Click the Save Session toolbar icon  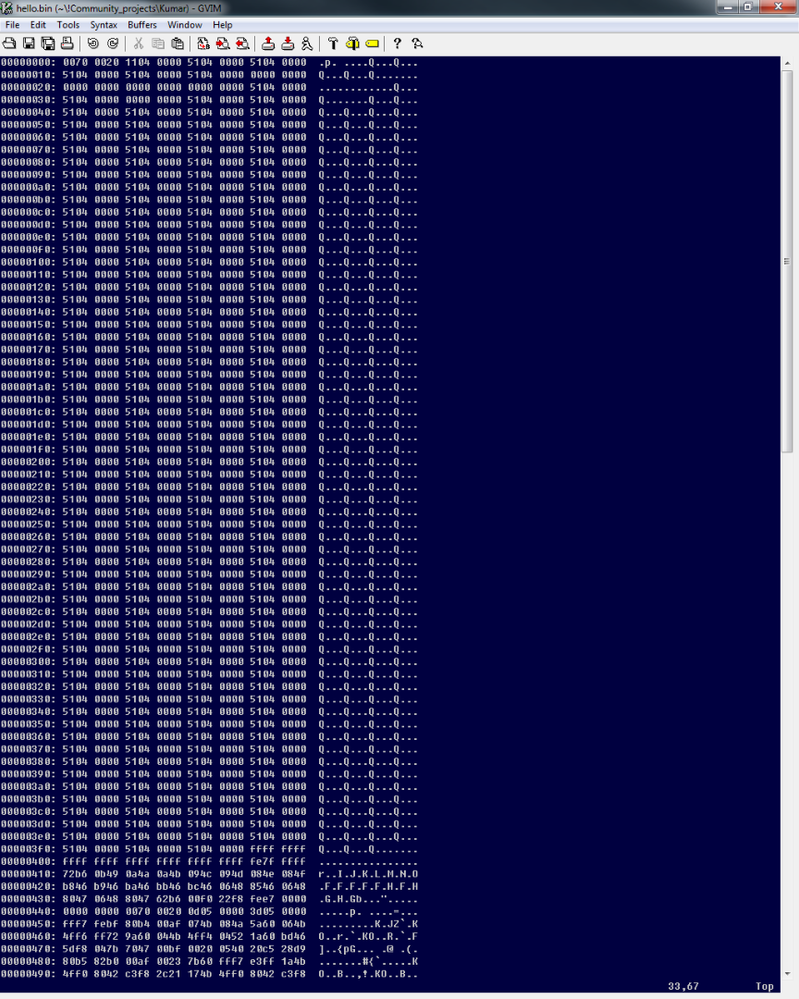tap(288, 43)
